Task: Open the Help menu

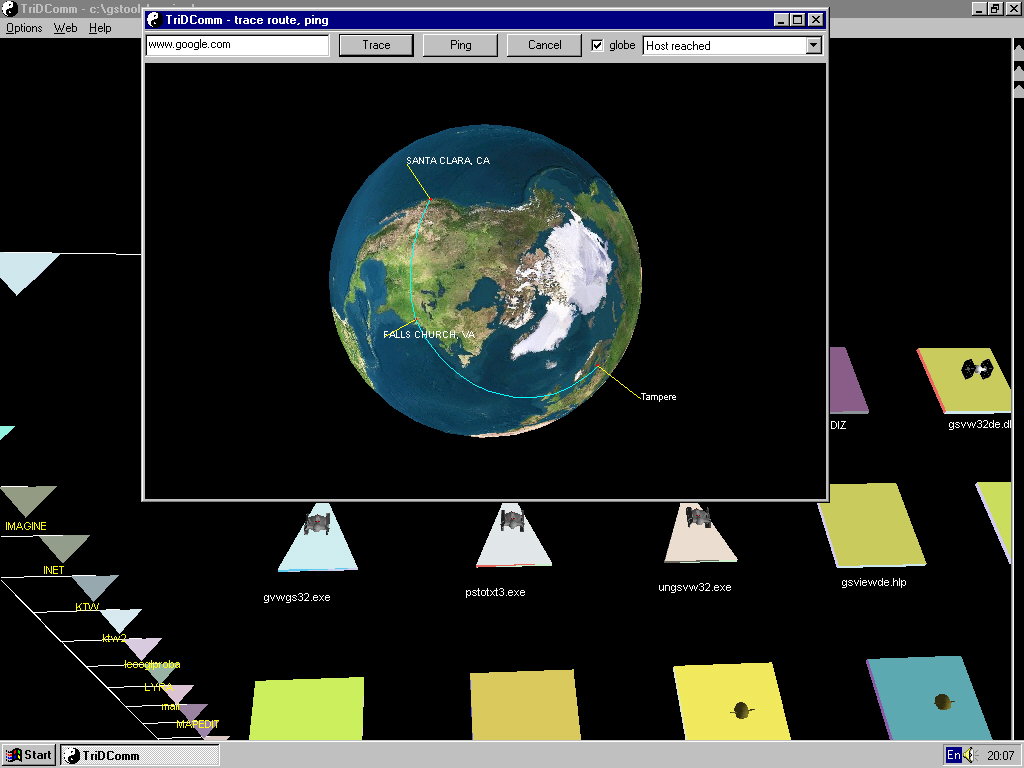Action: [x=100, y=28]
